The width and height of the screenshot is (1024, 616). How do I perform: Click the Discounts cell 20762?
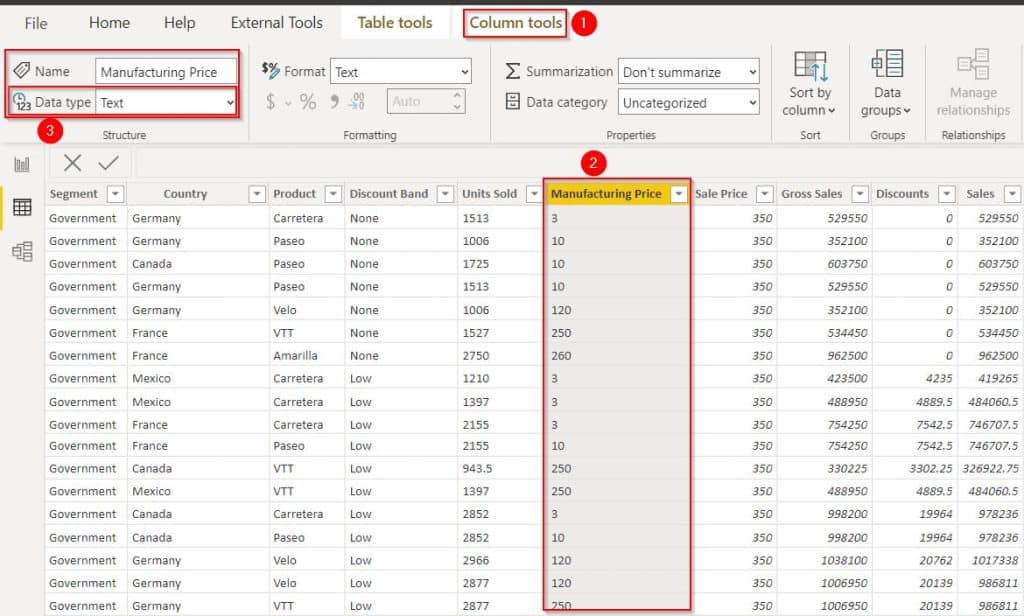[x=936, y=560]
